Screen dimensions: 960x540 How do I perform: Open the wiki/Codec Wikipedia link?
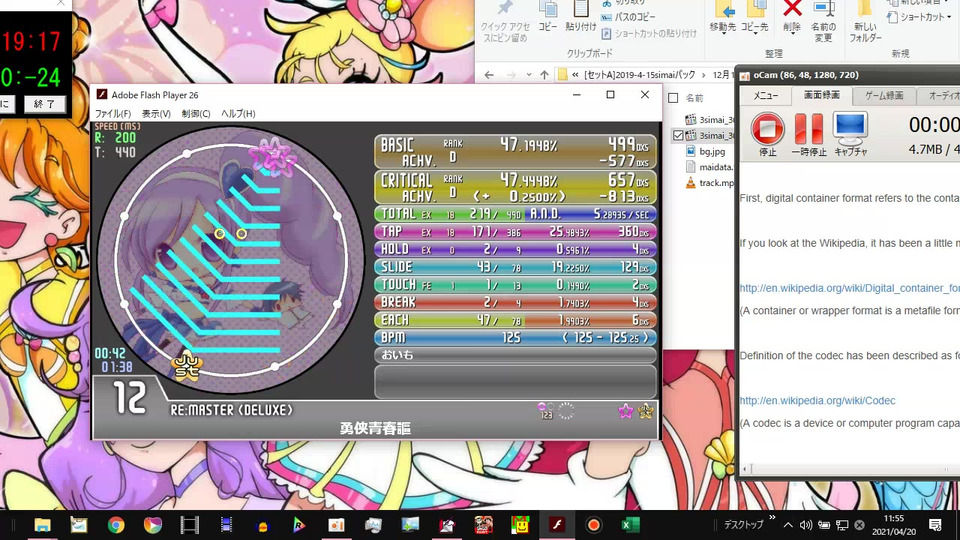pyautogui.click(x=817, y=400)
